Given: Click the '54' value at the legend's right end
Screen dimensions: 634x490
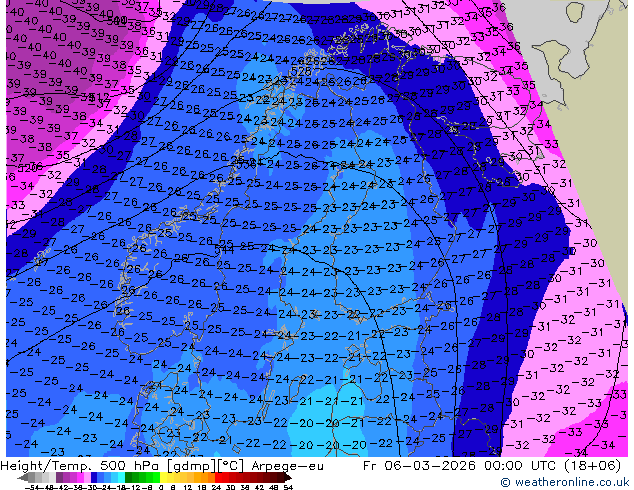Looking at the screenshot, I should tap(288, 487).
